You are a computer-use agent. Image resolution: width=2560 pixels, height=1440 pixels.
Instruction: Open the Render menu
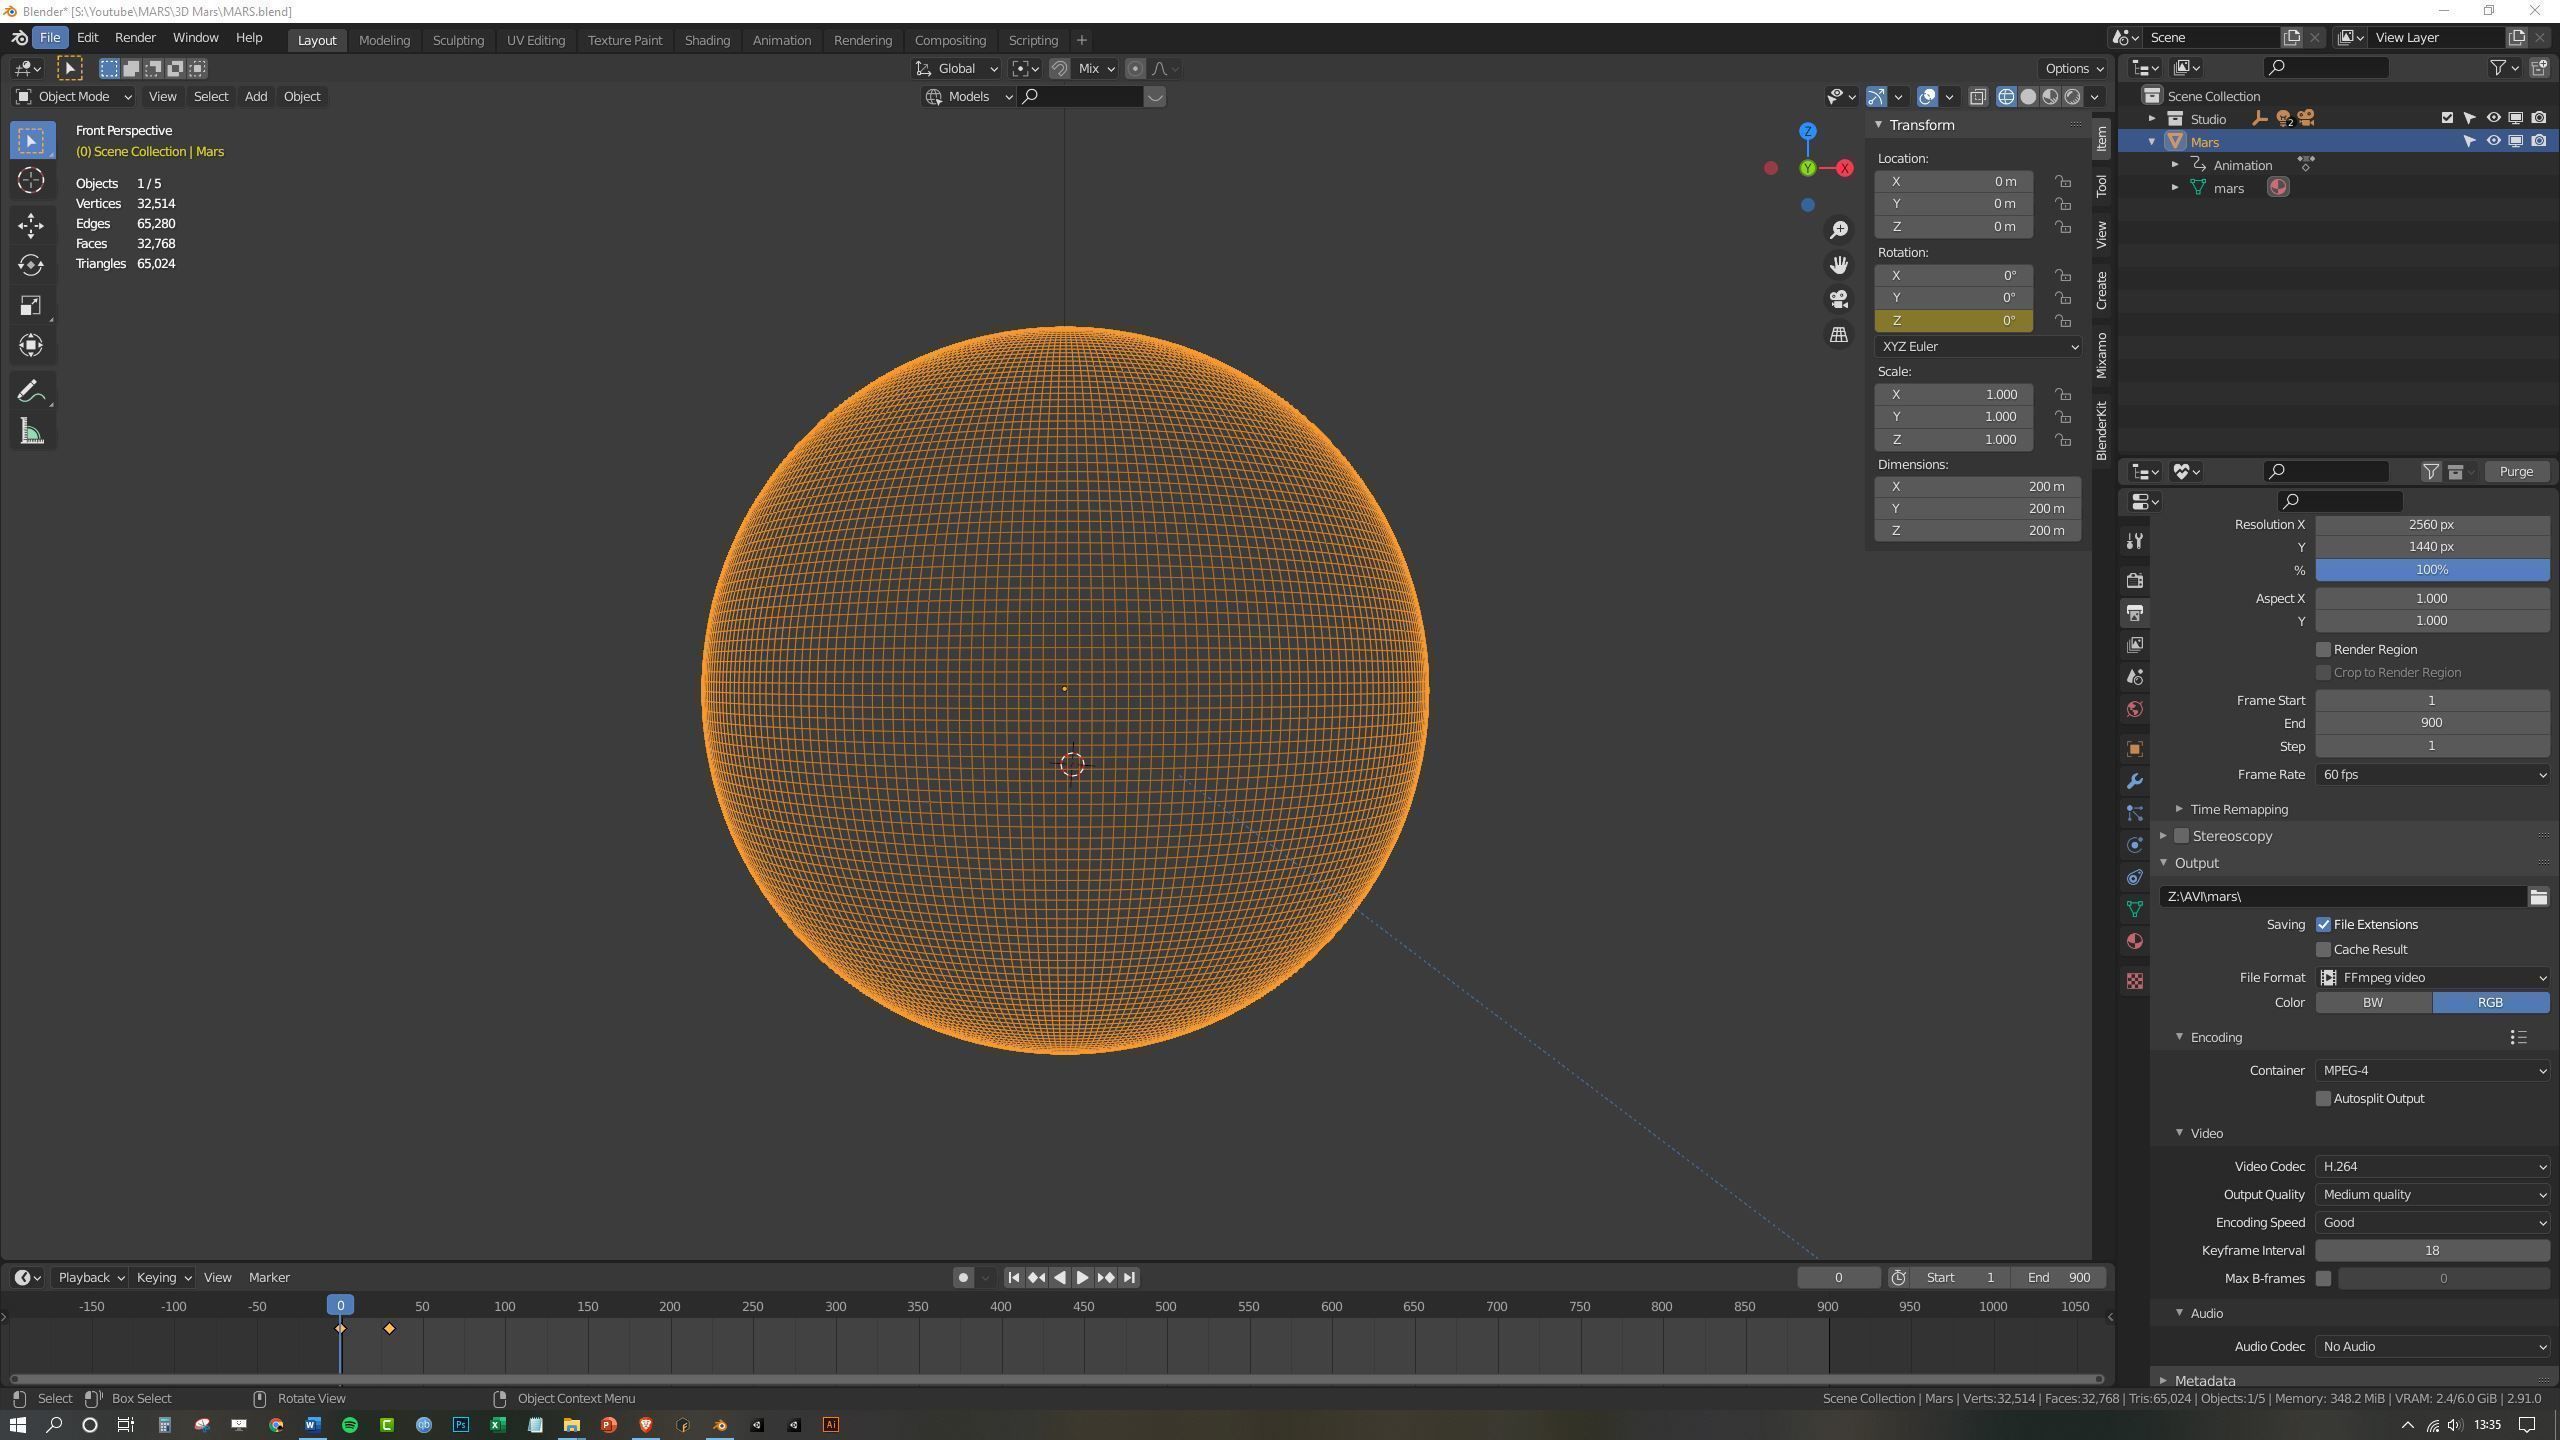tap(135, 37)
